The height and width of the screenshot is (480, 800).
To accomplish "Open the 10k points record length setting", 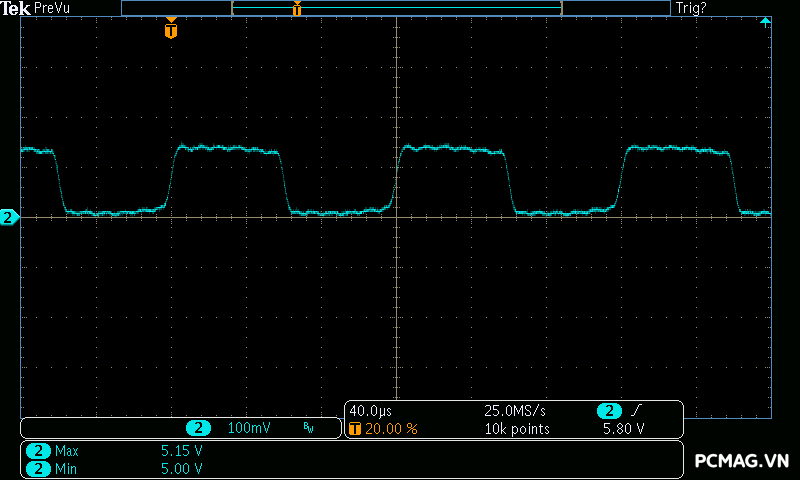I will click(516, 428).
